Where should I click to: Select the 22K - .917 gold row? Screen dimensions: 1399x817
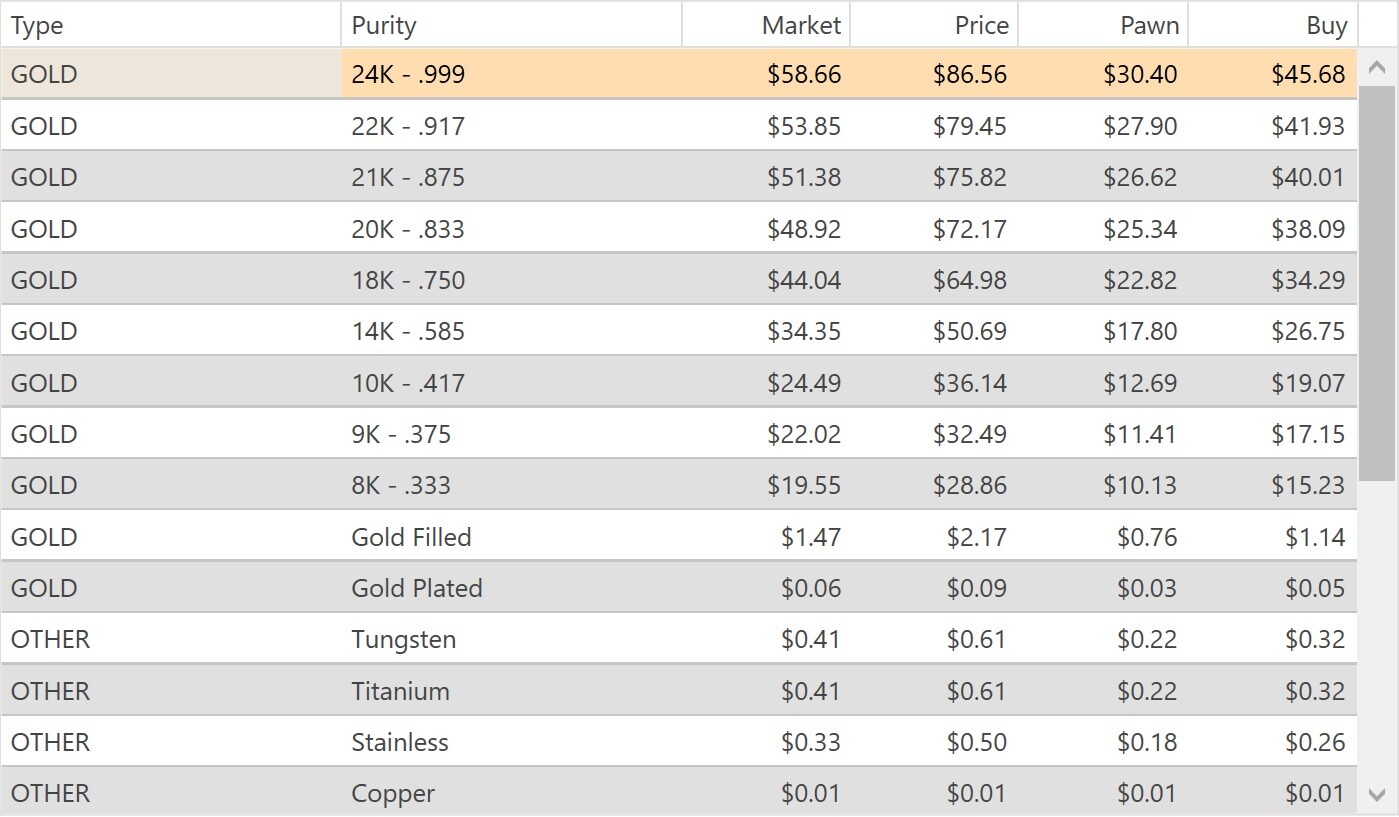679,126
